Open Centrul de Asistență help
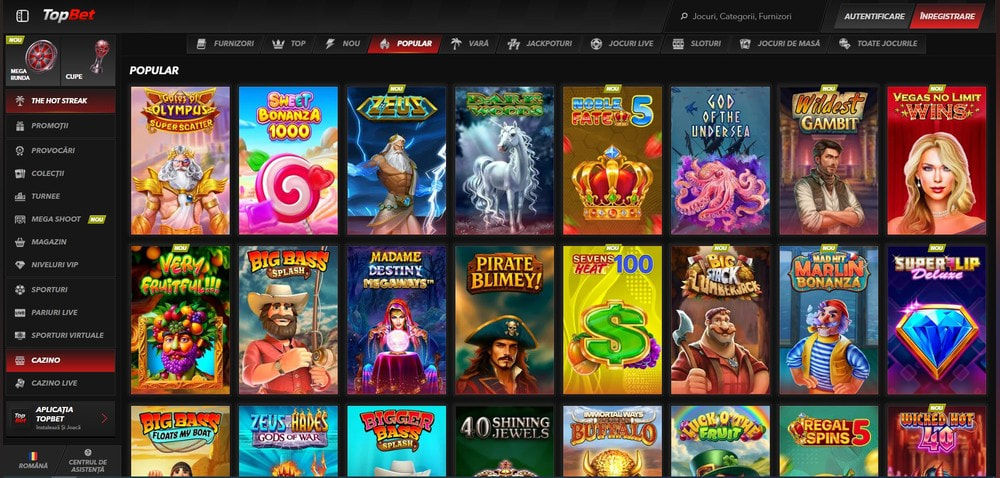This screenshot has height=478, width=1000. [x=88, y=461]
